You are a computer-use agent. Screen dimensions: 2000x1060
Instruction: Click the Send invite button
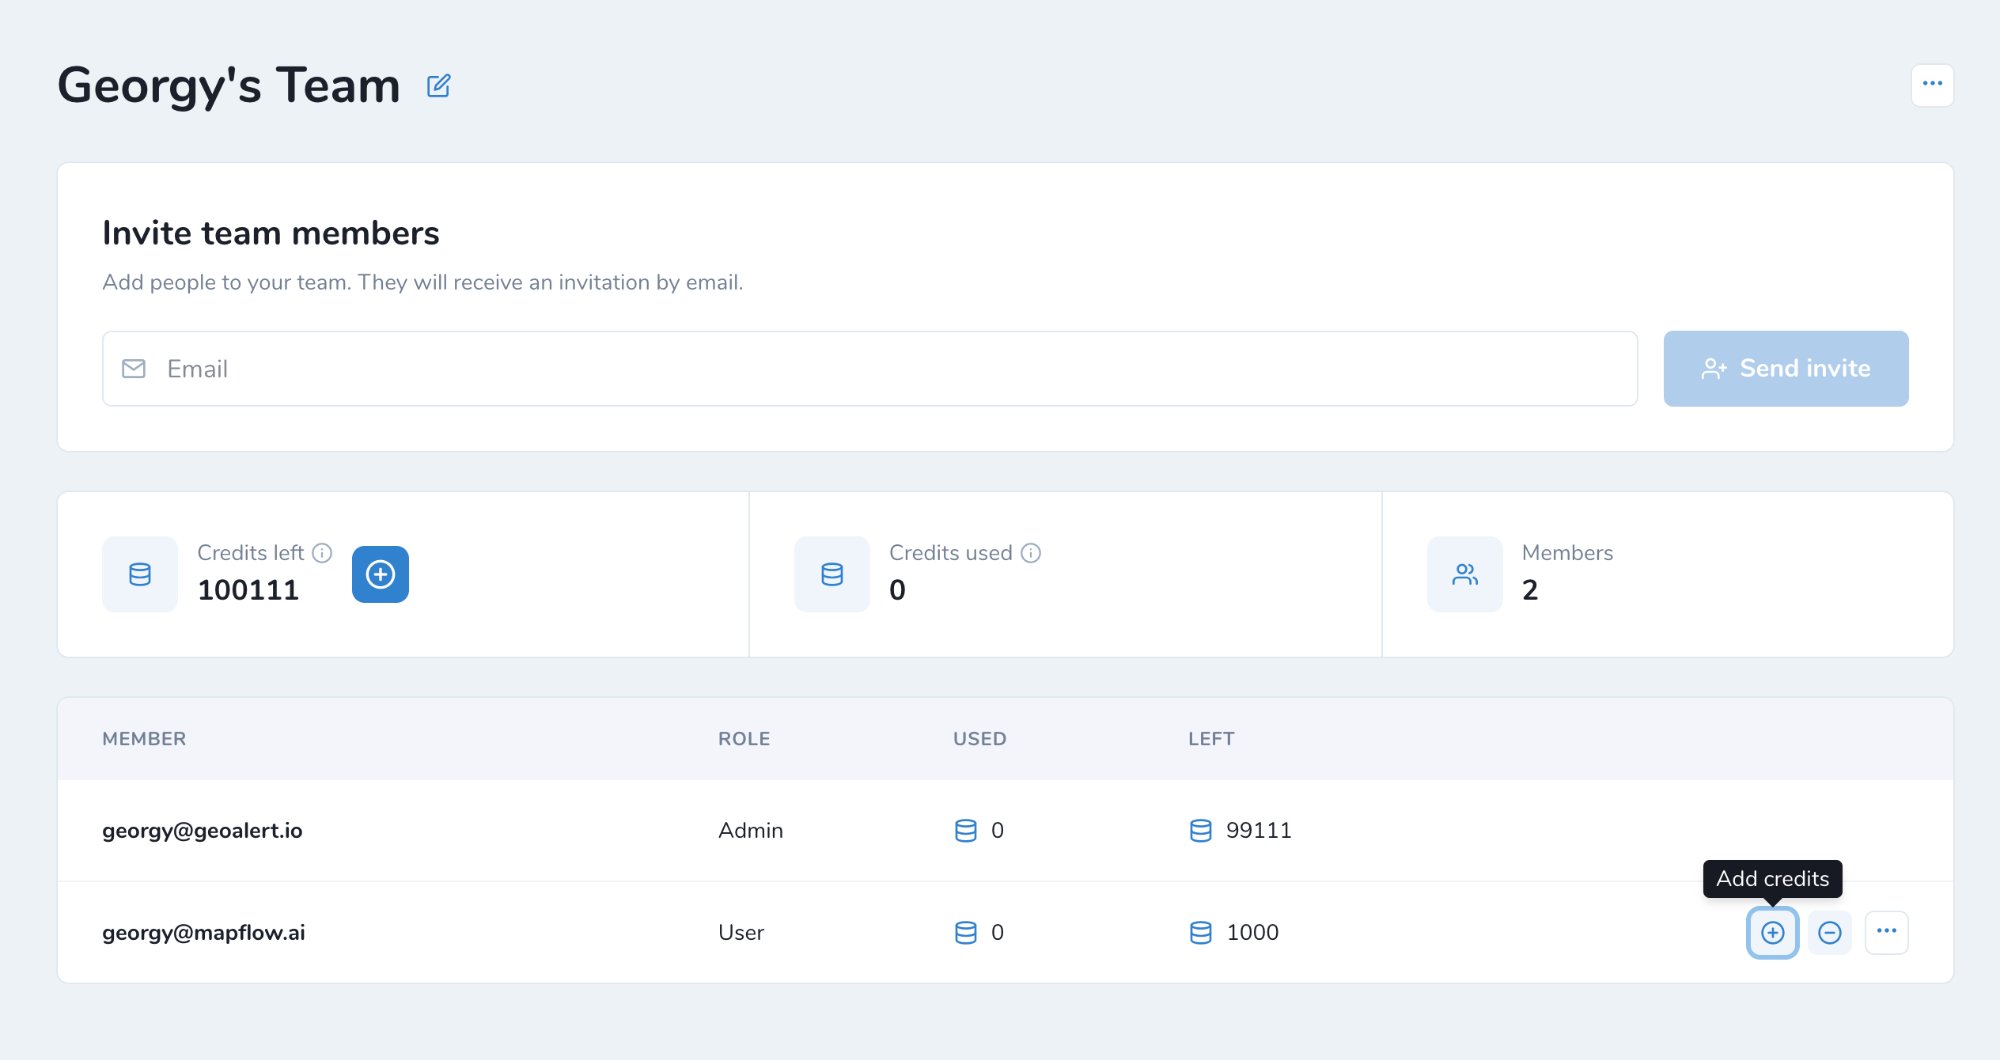tap(1786, 369)
